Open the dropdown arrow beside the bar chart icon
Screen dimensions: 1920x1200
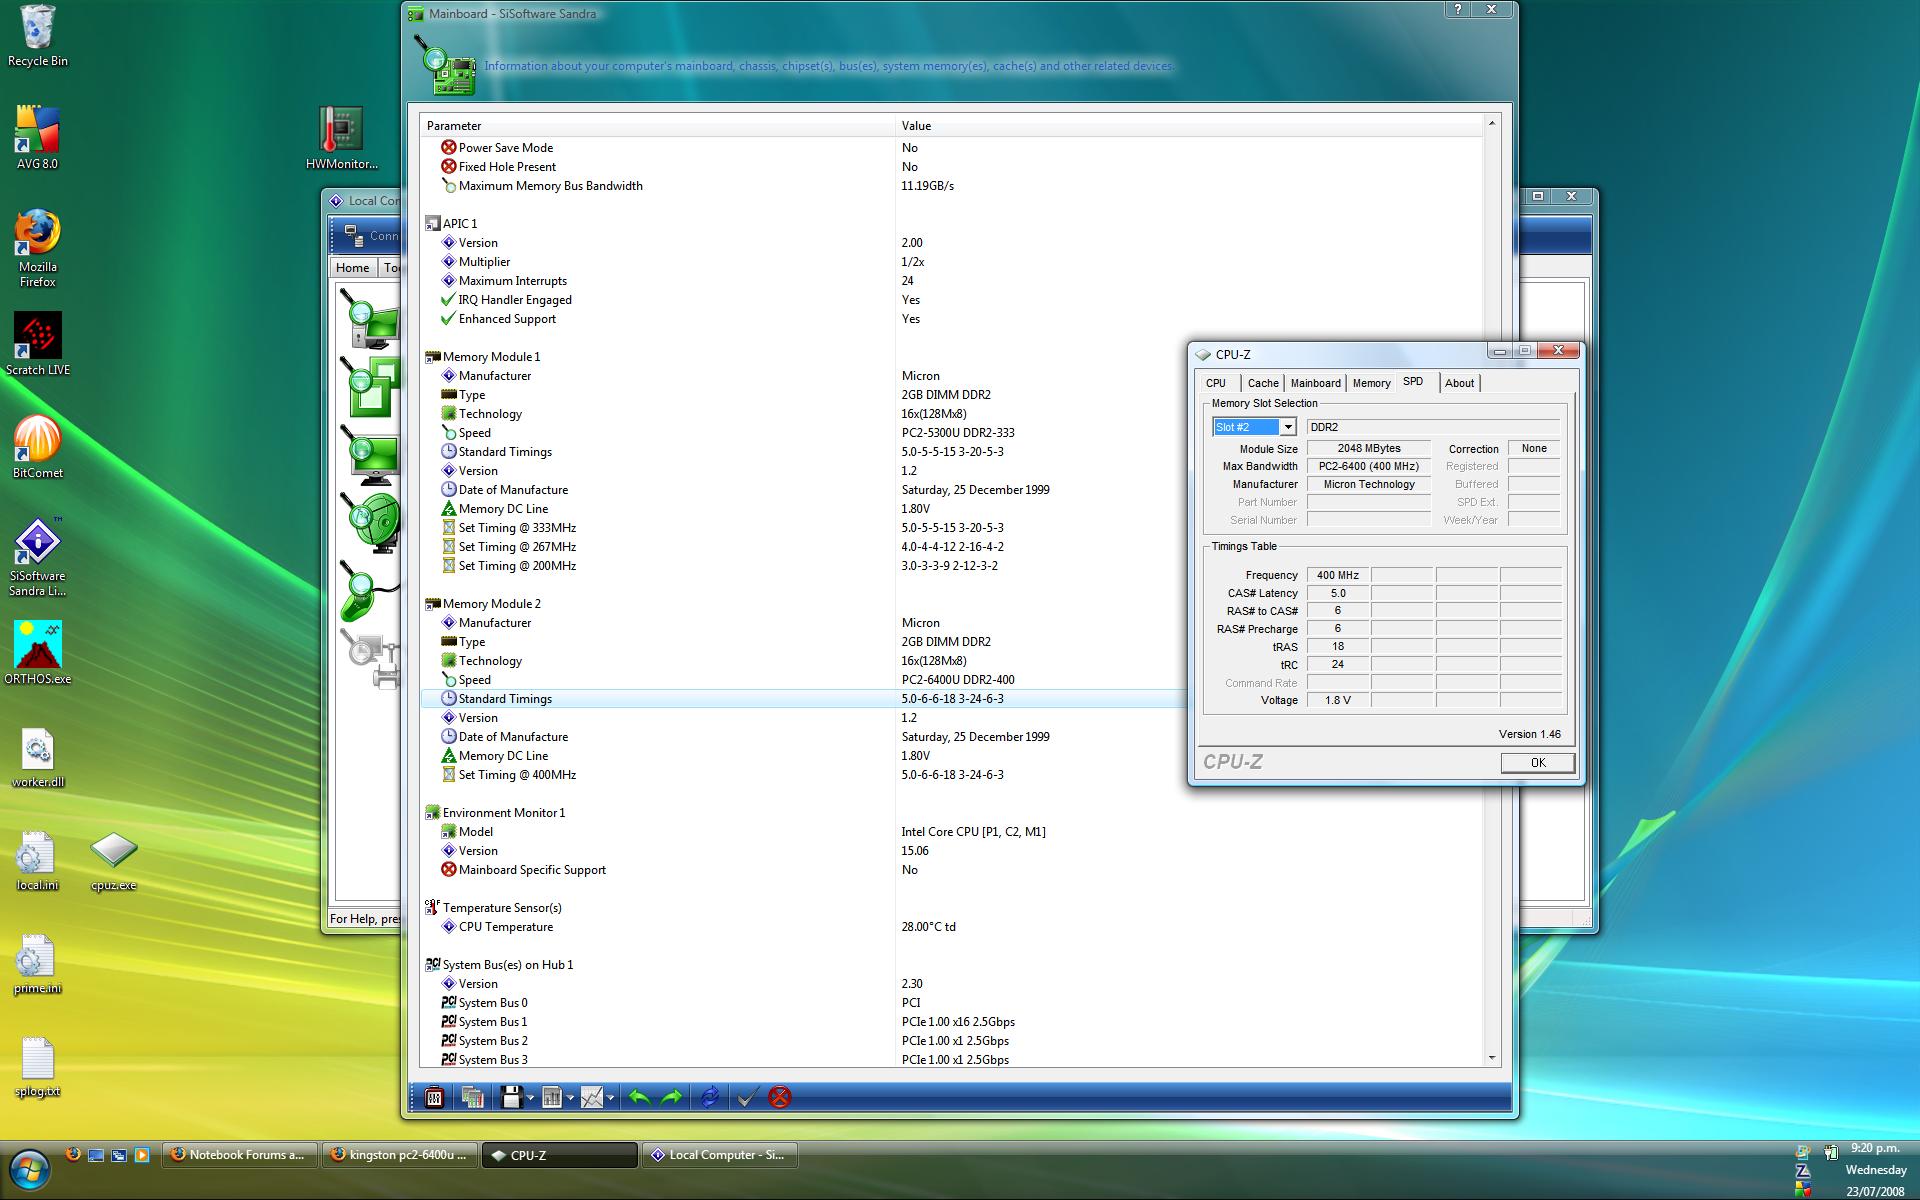pyautogui.click(x=570, y=1098)
